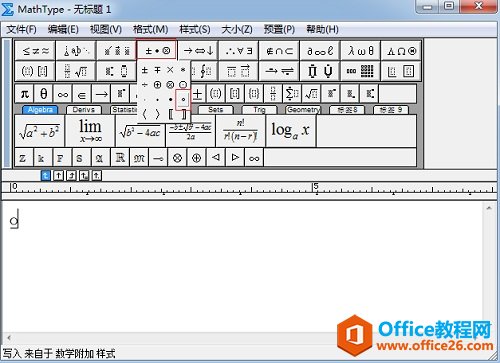This screenshot has width=500, height=363.
Task: Switch to the Geometry tab
Action: coord(303,110)
